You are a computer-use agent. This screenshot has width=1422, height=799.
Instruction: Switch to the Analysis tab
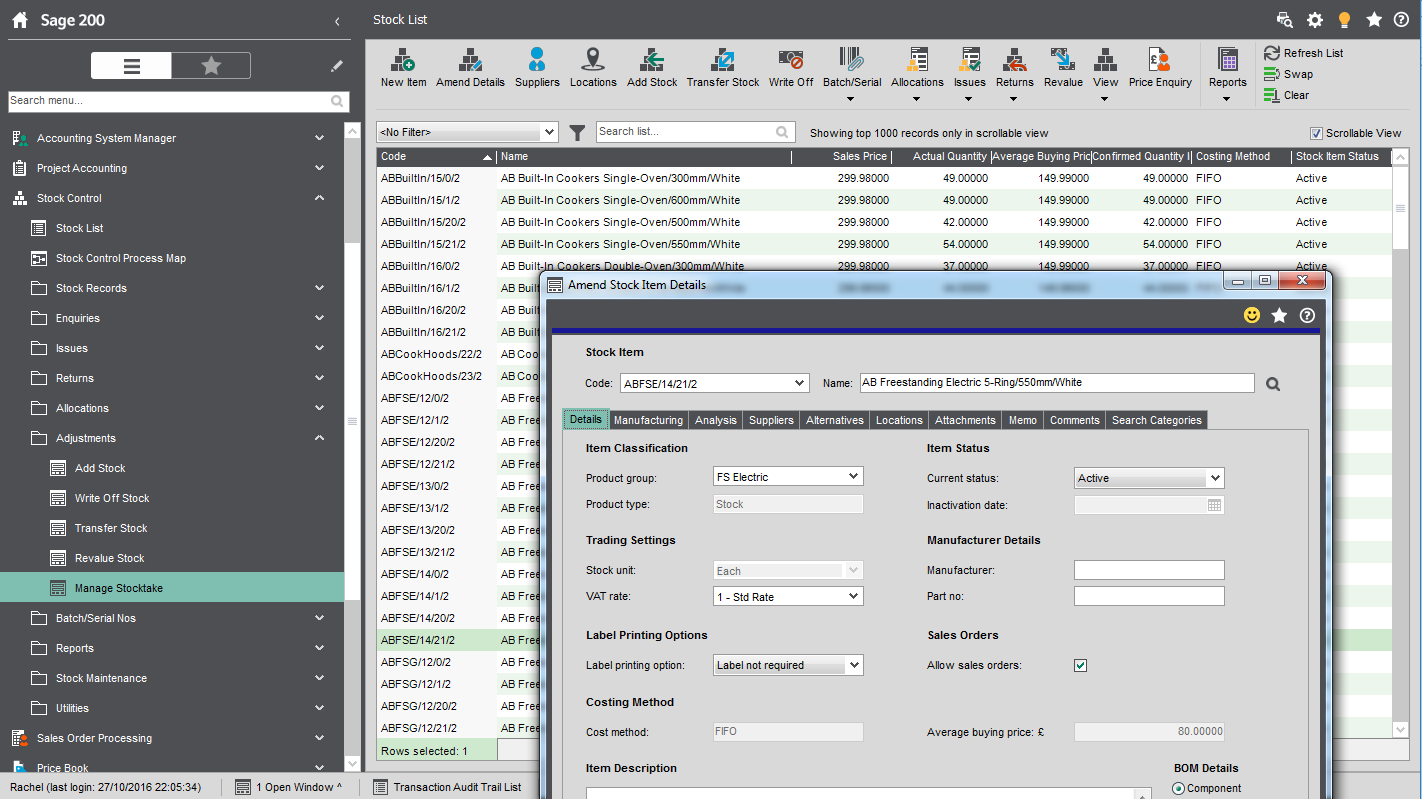tap(716, 420)
